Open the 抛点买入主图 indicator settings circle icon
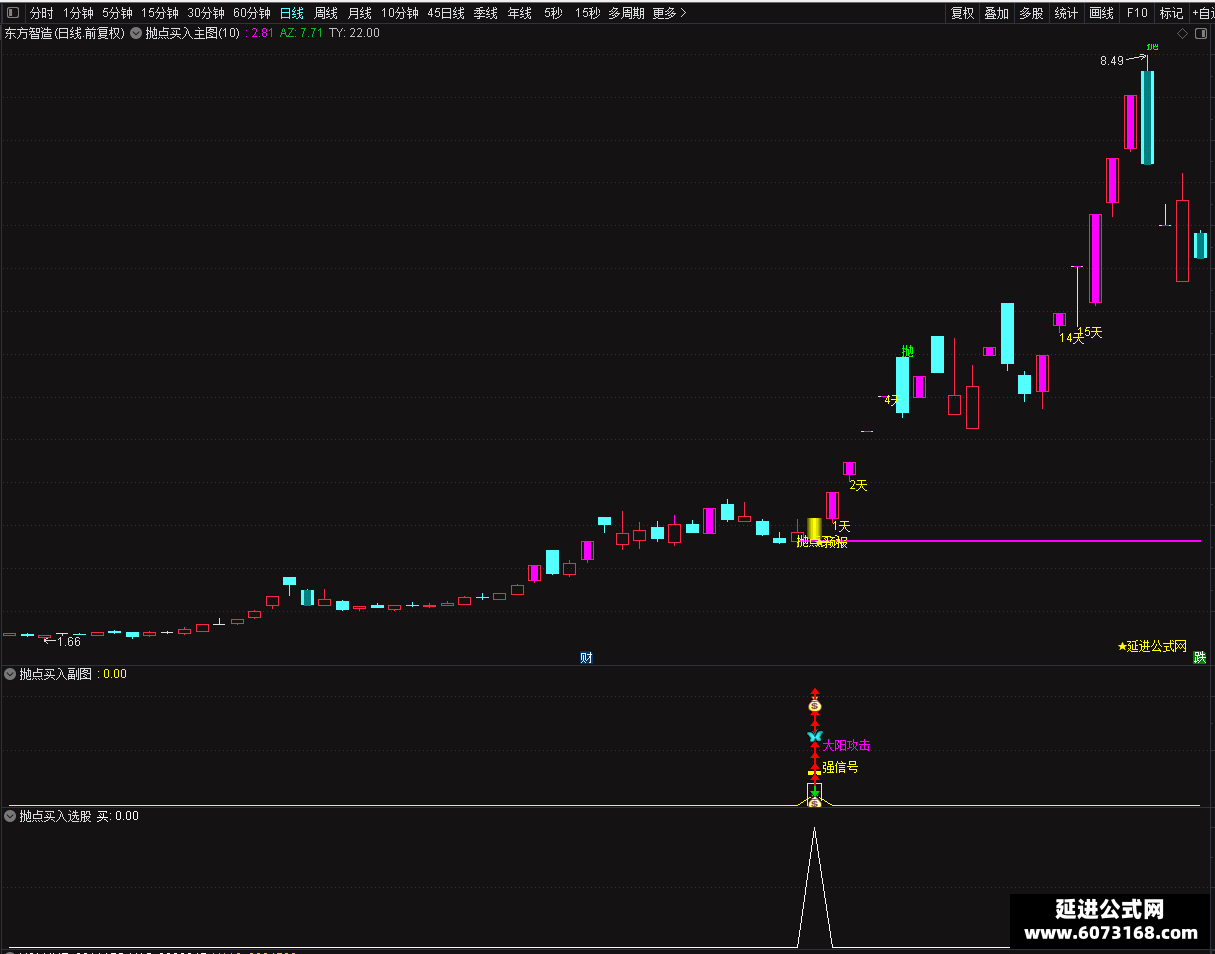1215x954 pixels. (x=136, y=33)
